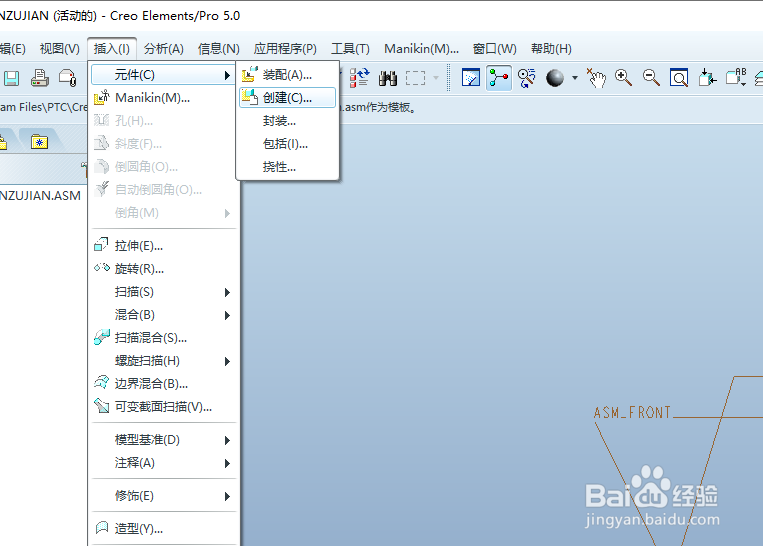The width and height of the screenshot is (763, 546).
Task: Choose 边界混合(B)... command
Action: click(164, 384)
